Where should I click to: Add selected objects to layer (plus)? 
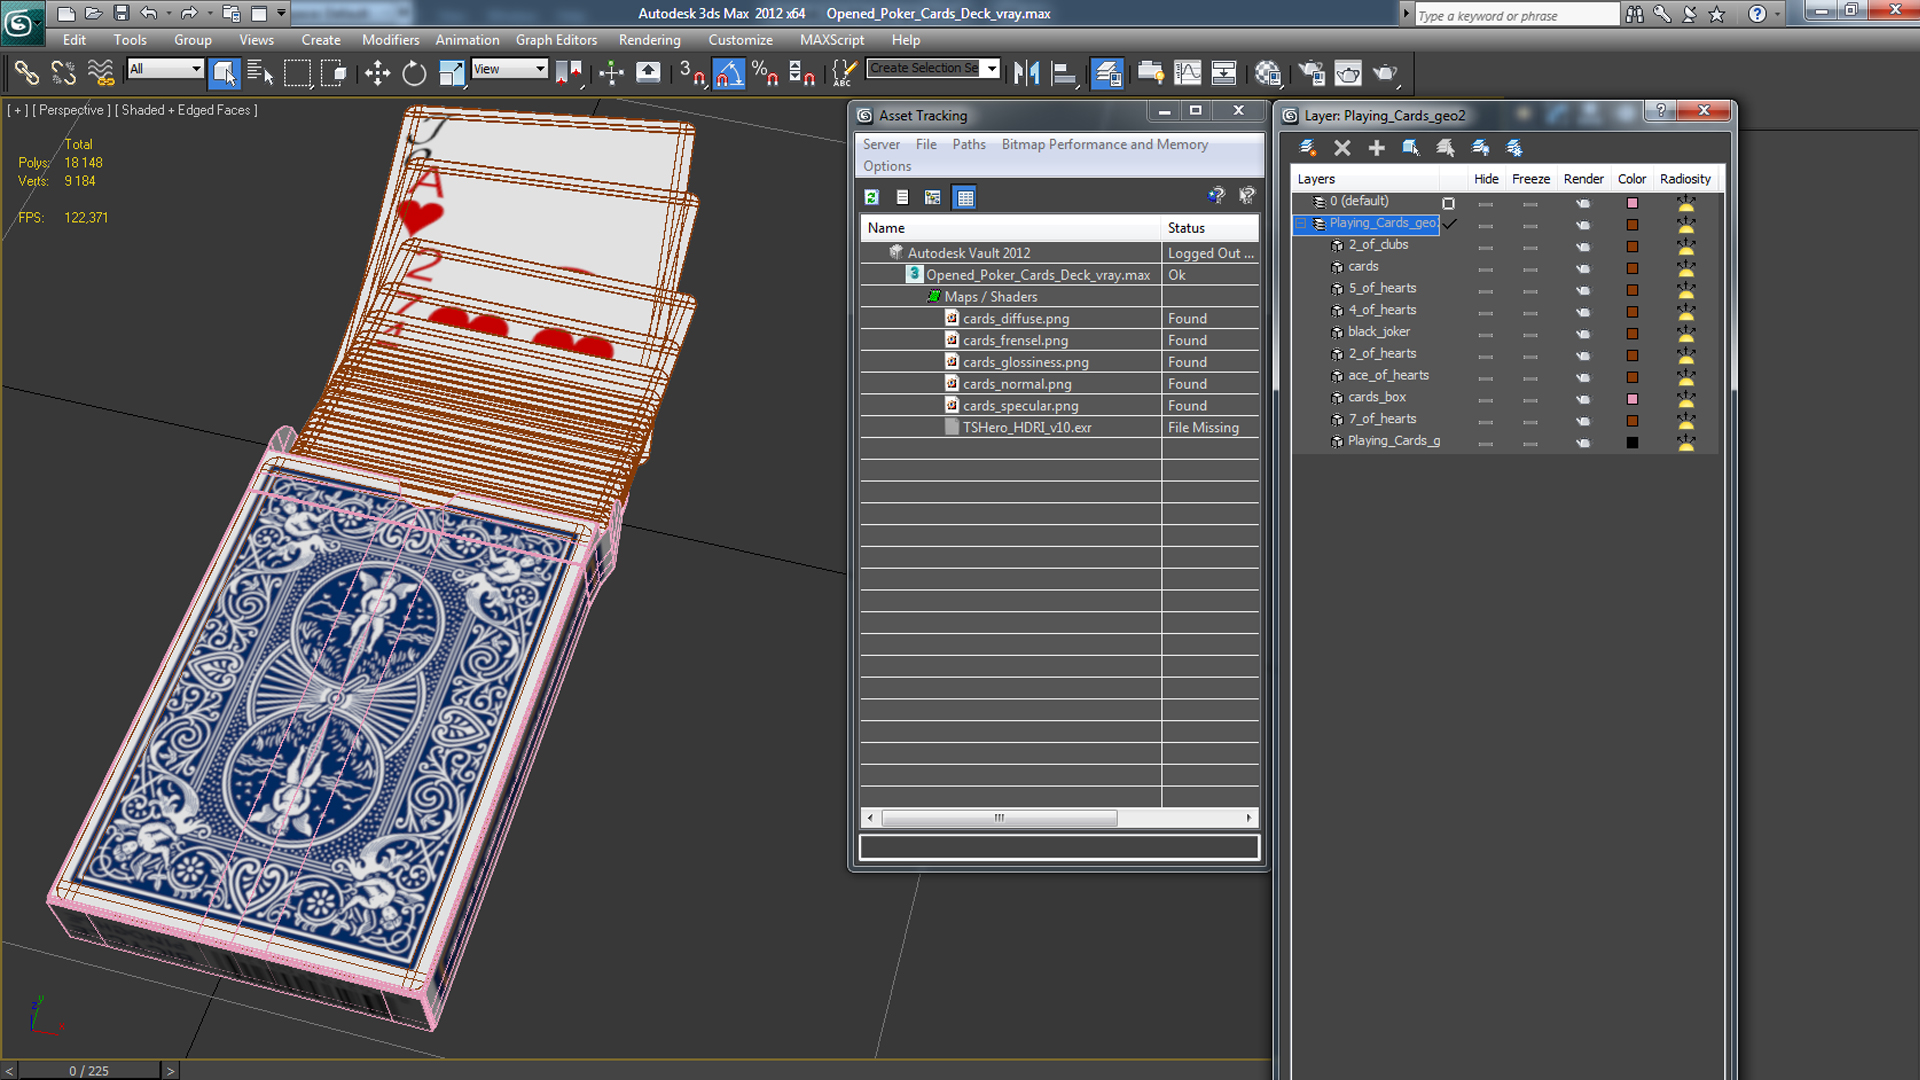(x=1376, y=148)
